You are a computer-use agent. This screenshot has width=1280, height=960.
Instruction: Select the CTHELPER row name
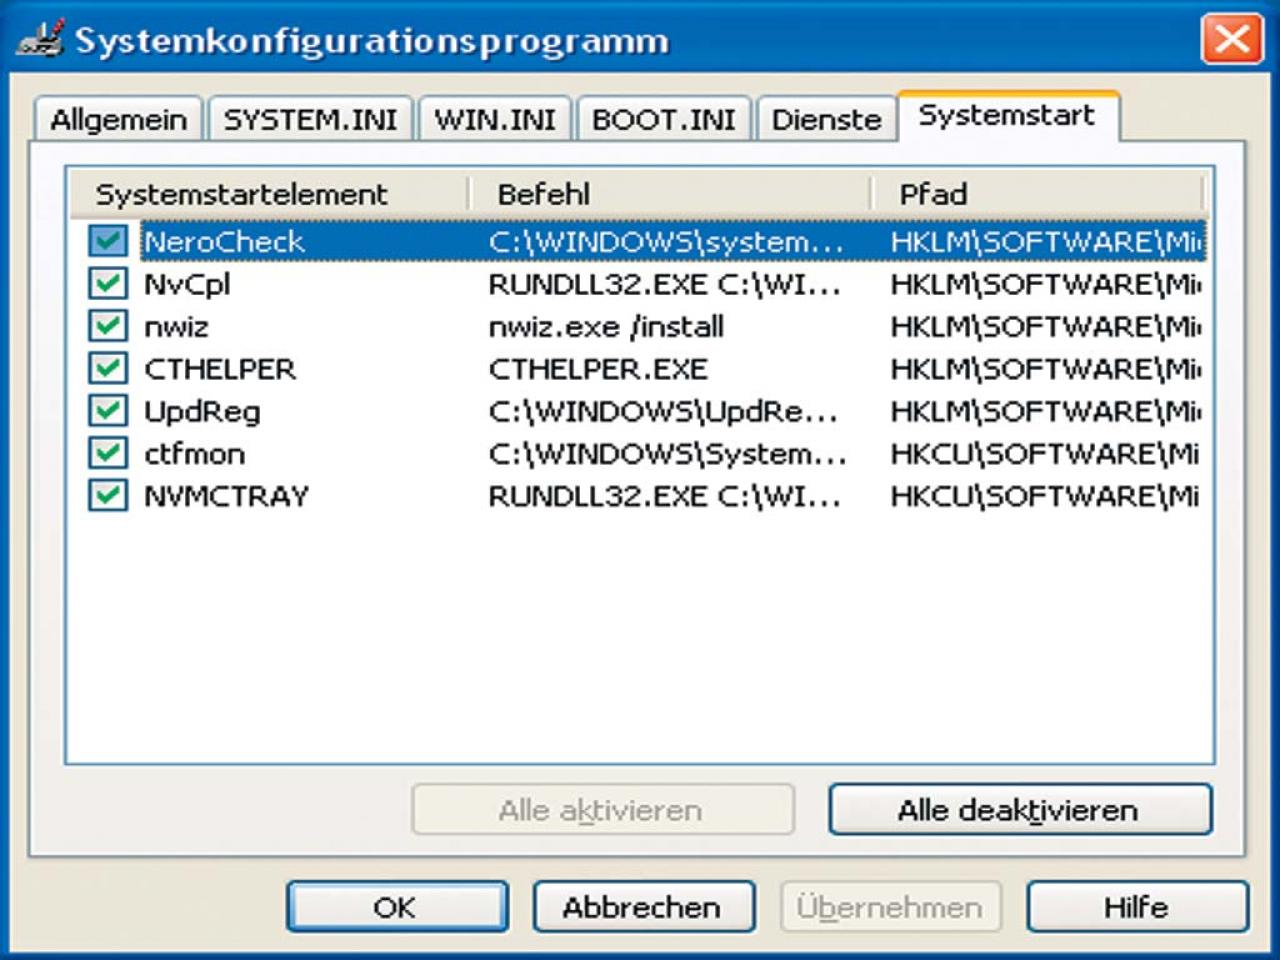click(x=220, y=369)
